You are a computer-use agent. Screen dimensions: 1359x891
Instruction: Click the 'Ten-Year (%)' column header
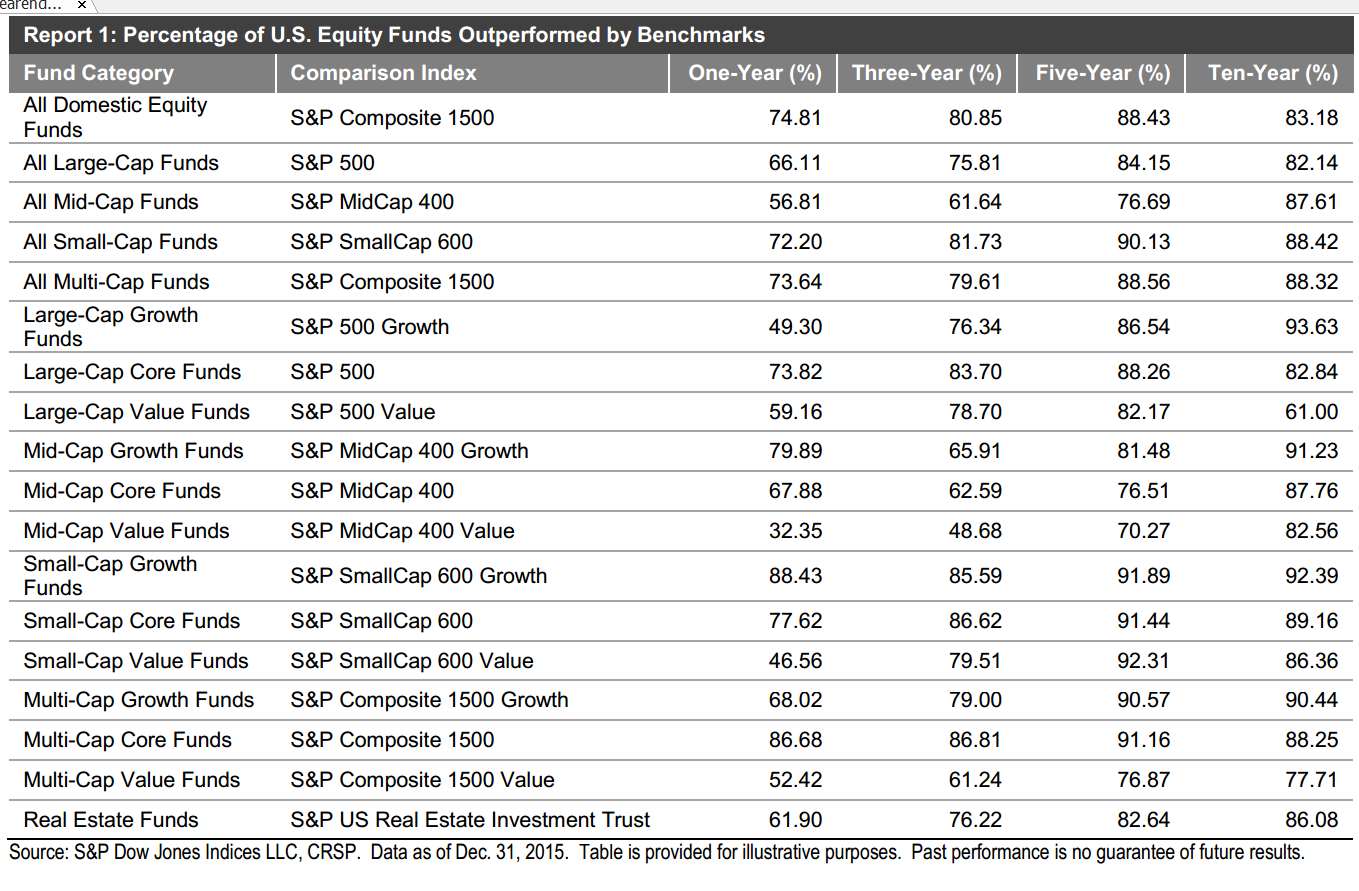(1272, 73)
